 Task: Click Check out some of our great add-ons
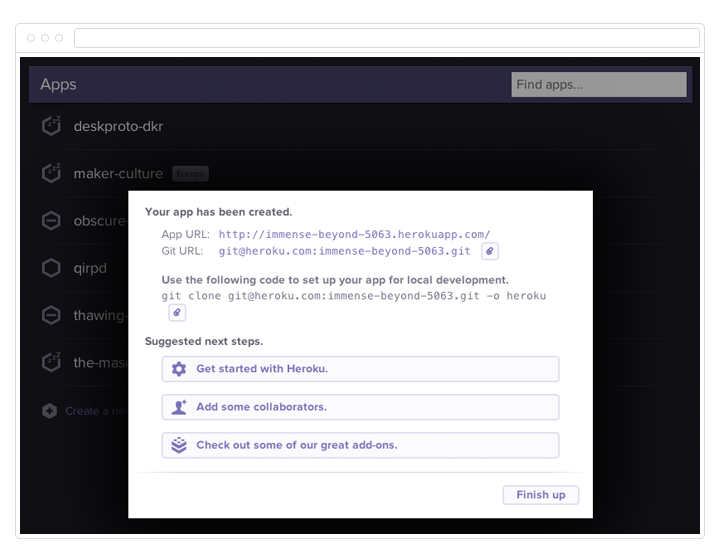point(360,445)
